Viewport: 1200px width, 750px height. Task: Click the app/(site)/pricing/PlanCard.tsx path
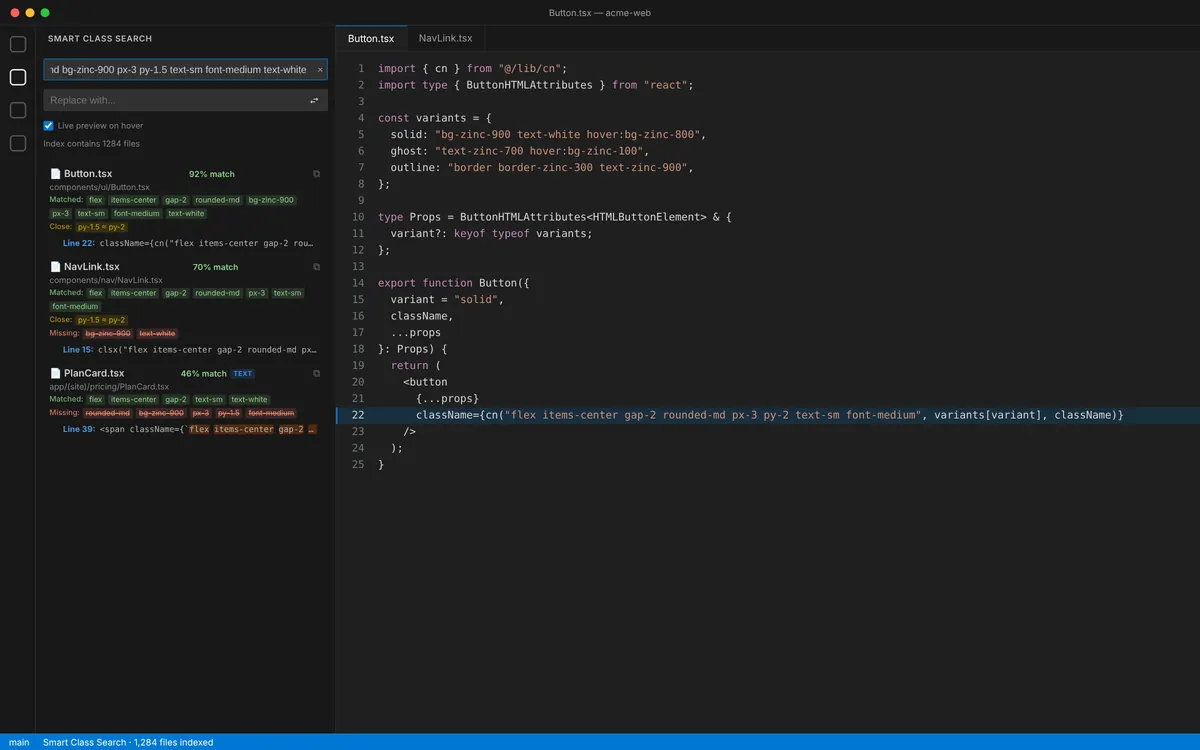[x=109, y=386]
